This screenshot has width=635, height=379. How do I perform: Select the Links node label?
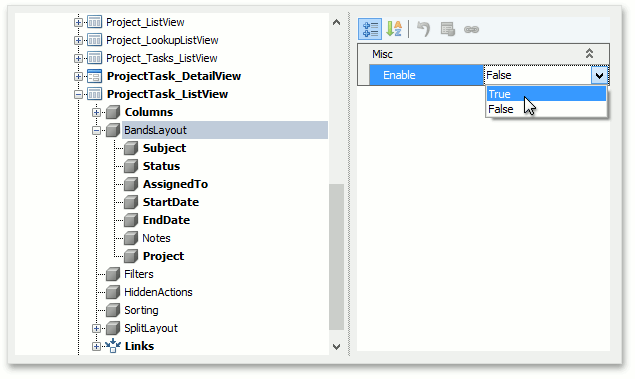click(x=139, y=346)
